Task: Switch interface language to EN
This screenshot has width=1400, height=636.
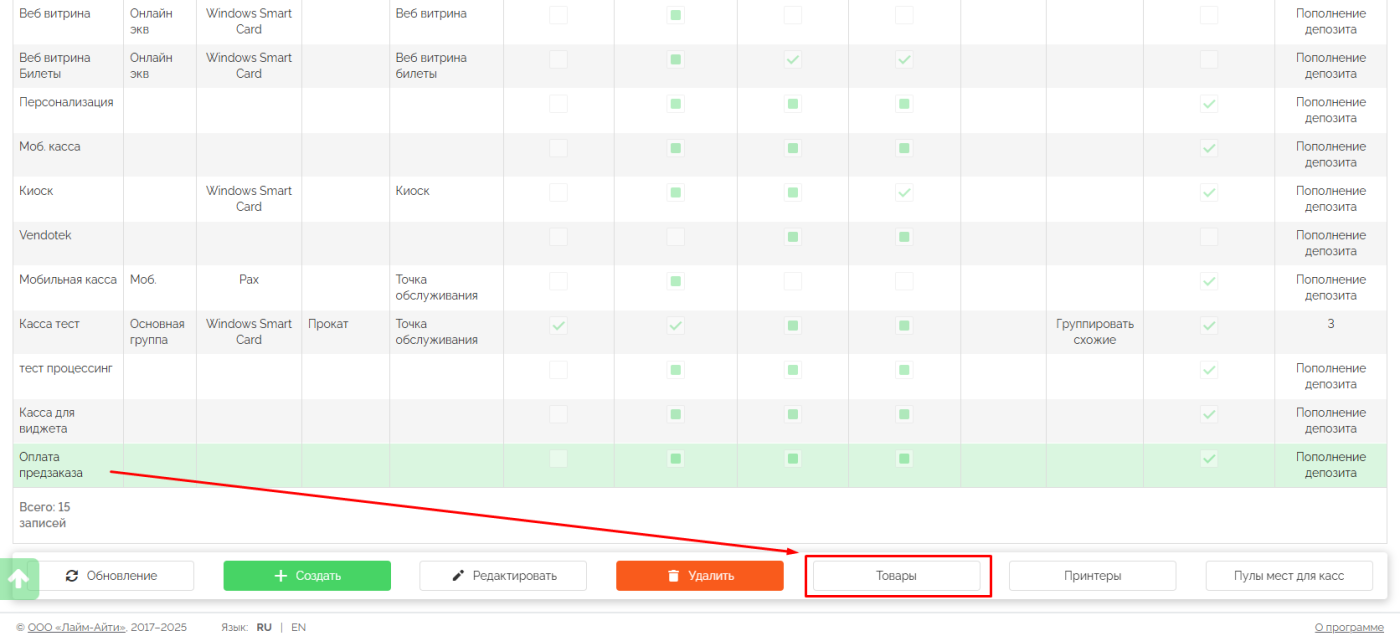Action: (x=298, y=627)
